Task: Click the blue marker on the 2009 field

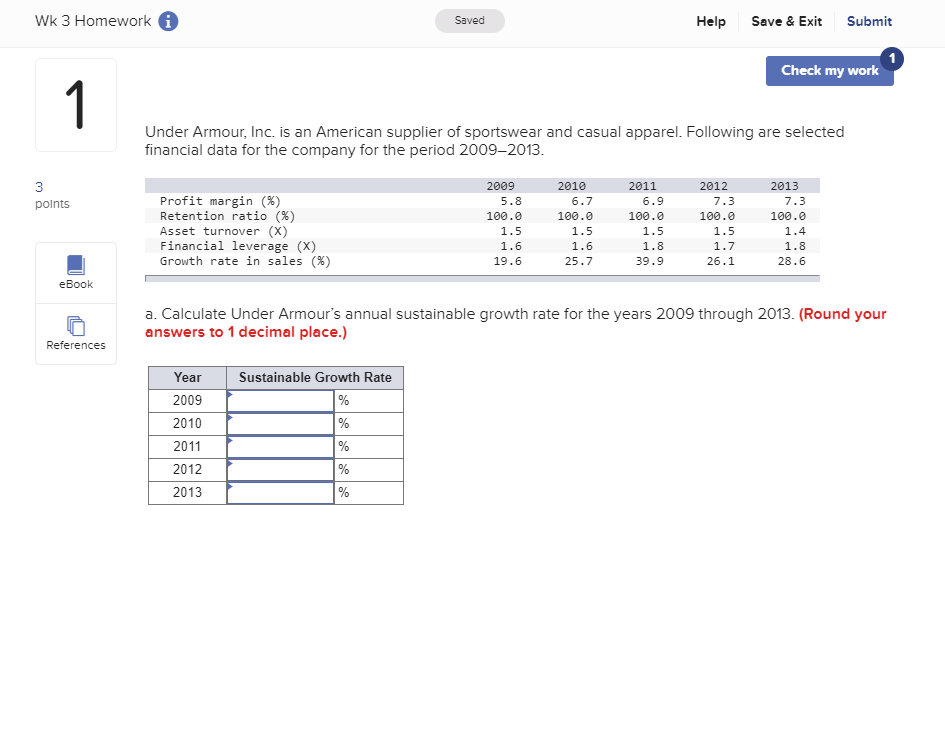Action: tap(230, 393)
